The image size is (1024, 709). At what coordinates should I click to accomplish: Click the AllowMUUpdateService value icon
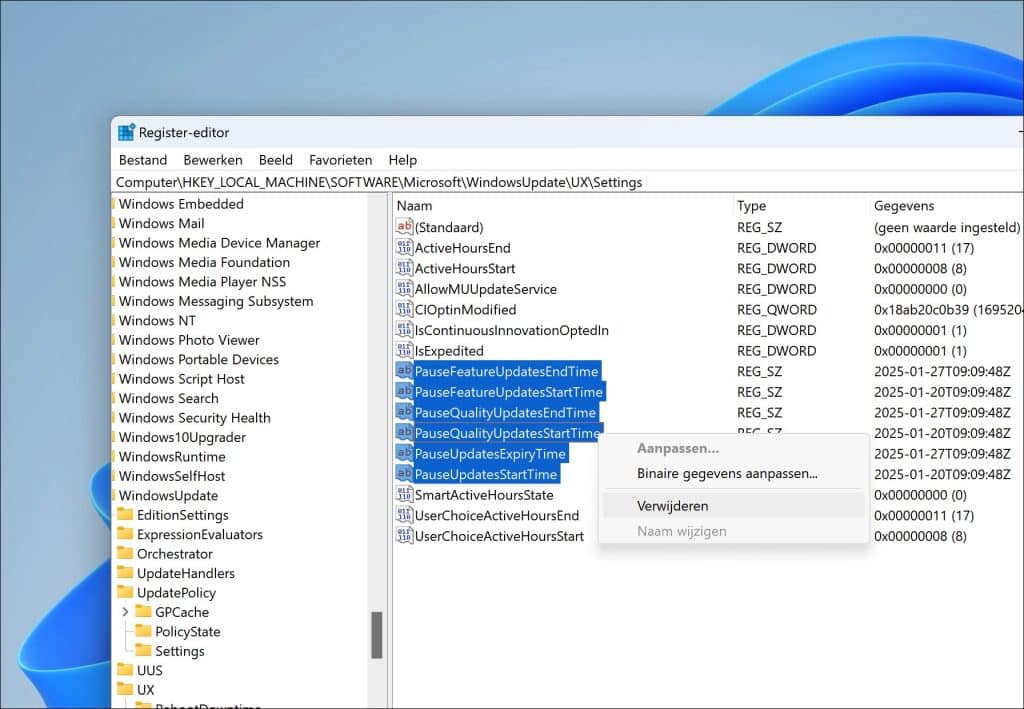404,289
